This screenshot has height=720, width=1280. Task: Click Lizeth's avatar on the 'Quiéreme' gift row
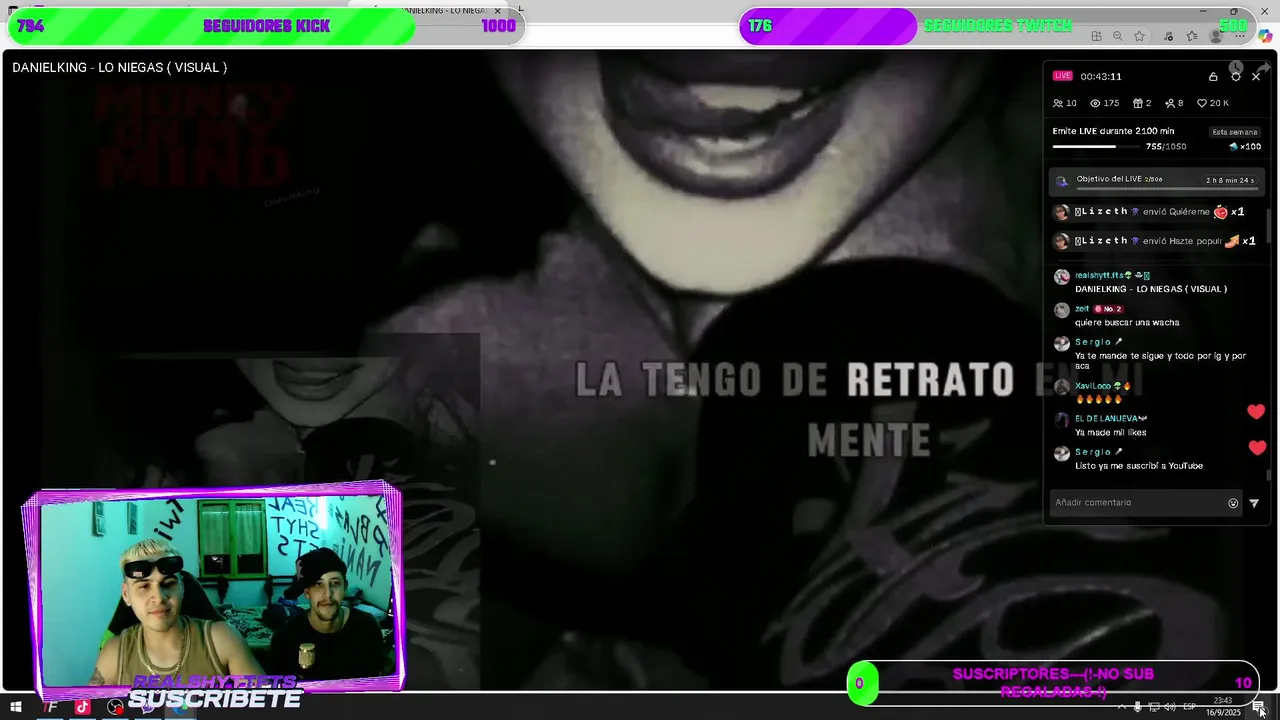coord(1061,212)
